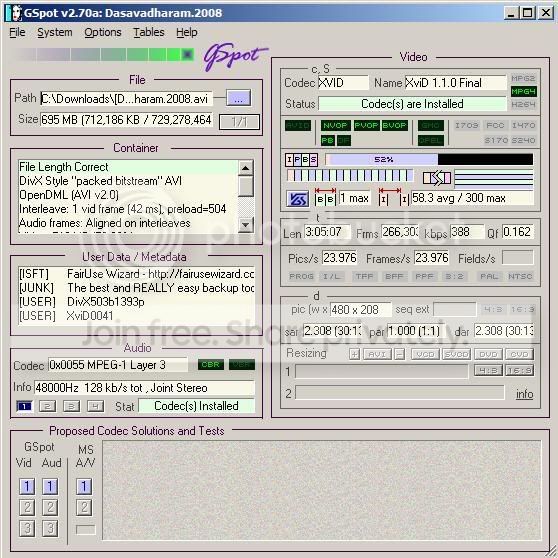Viewport: 558px width, 558px height.
Task: Click the 1/1 file counter button
Action: pos(239,122)
